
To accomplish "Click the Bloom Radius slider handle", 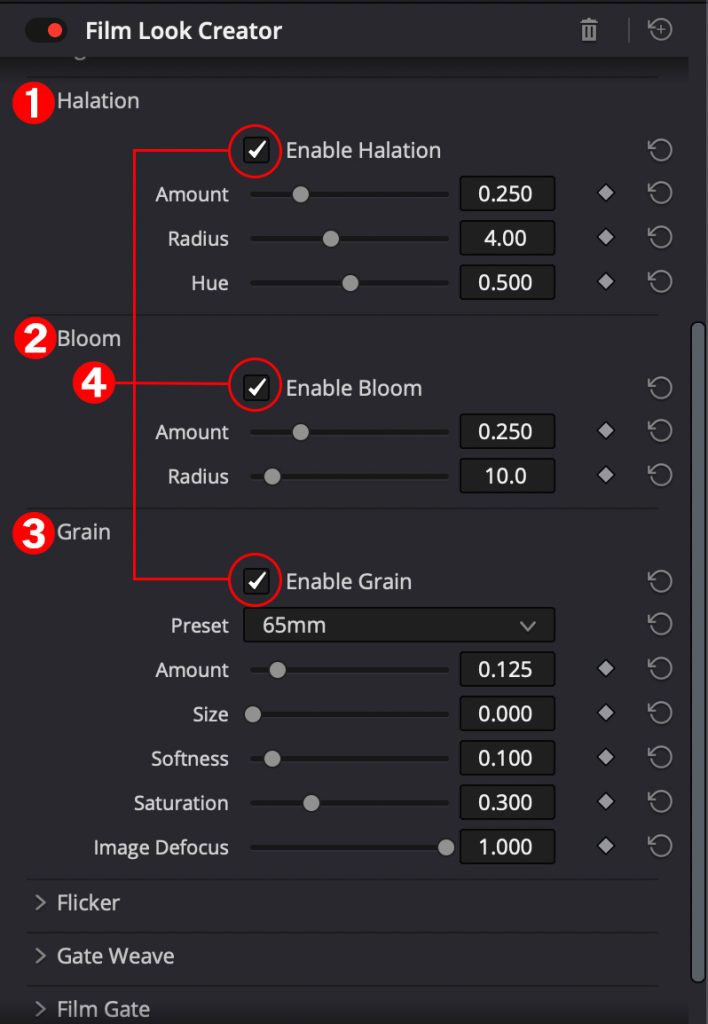I will 272,476.
